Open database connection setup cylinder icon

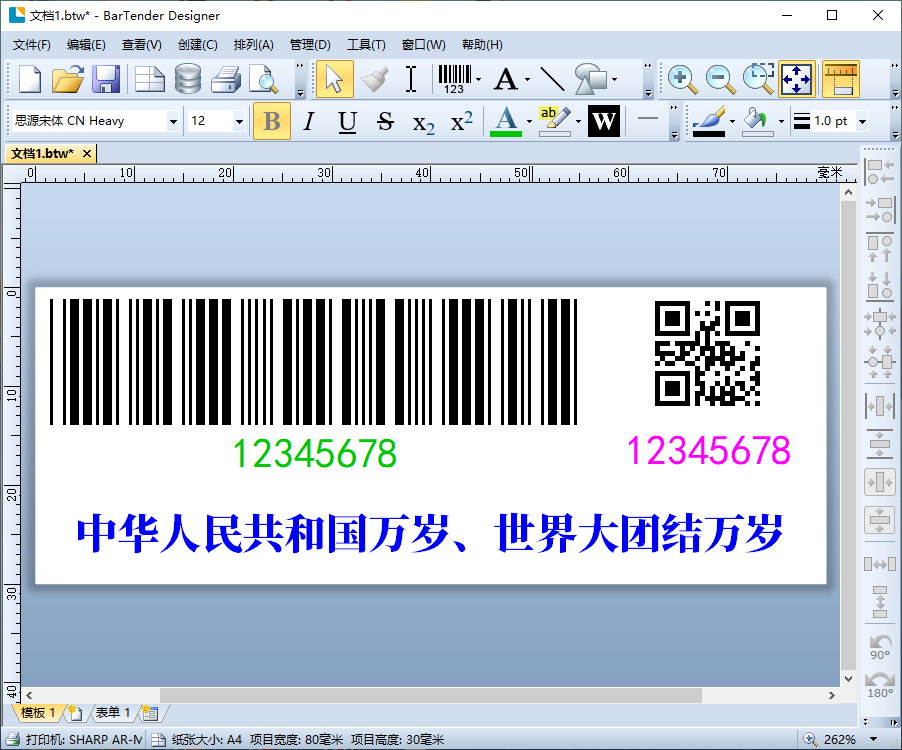(188, 79)
